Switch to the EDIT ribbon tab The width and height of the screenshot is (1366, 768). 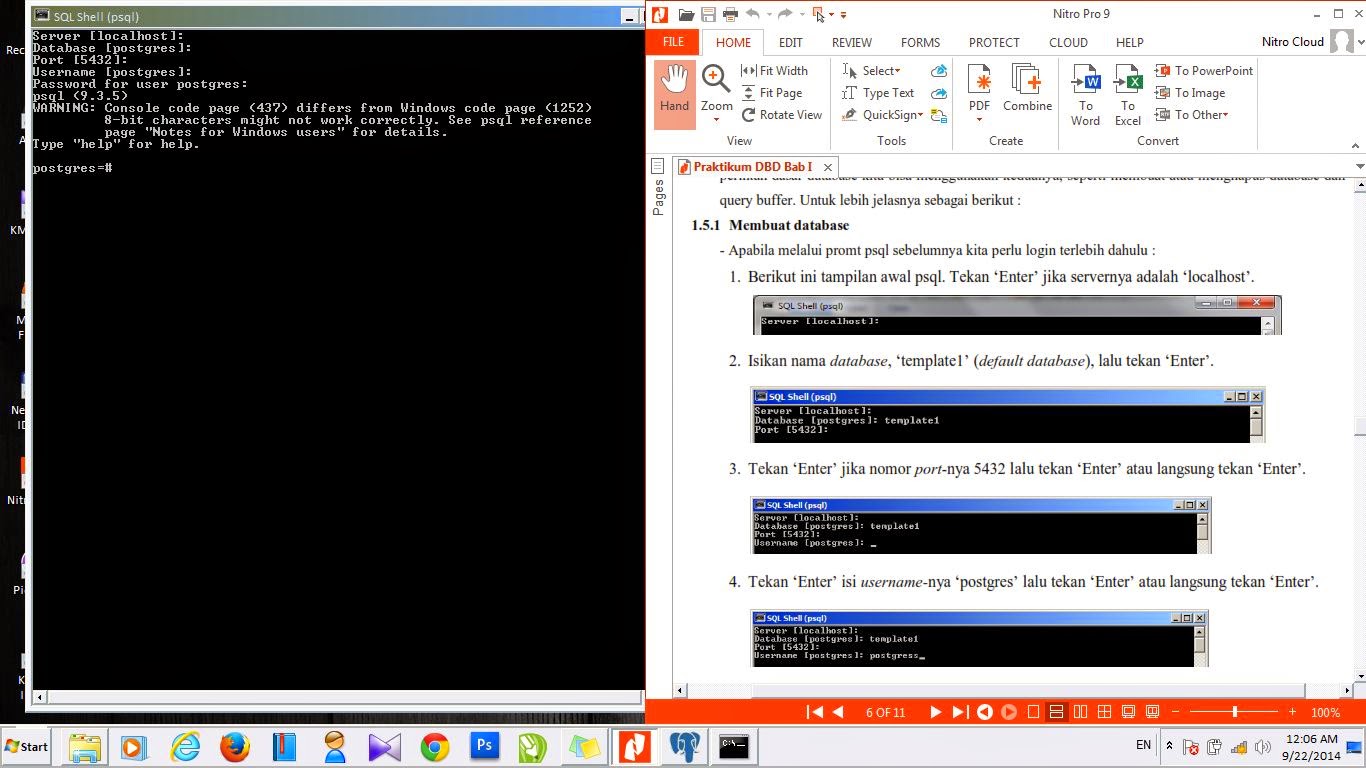791,43
